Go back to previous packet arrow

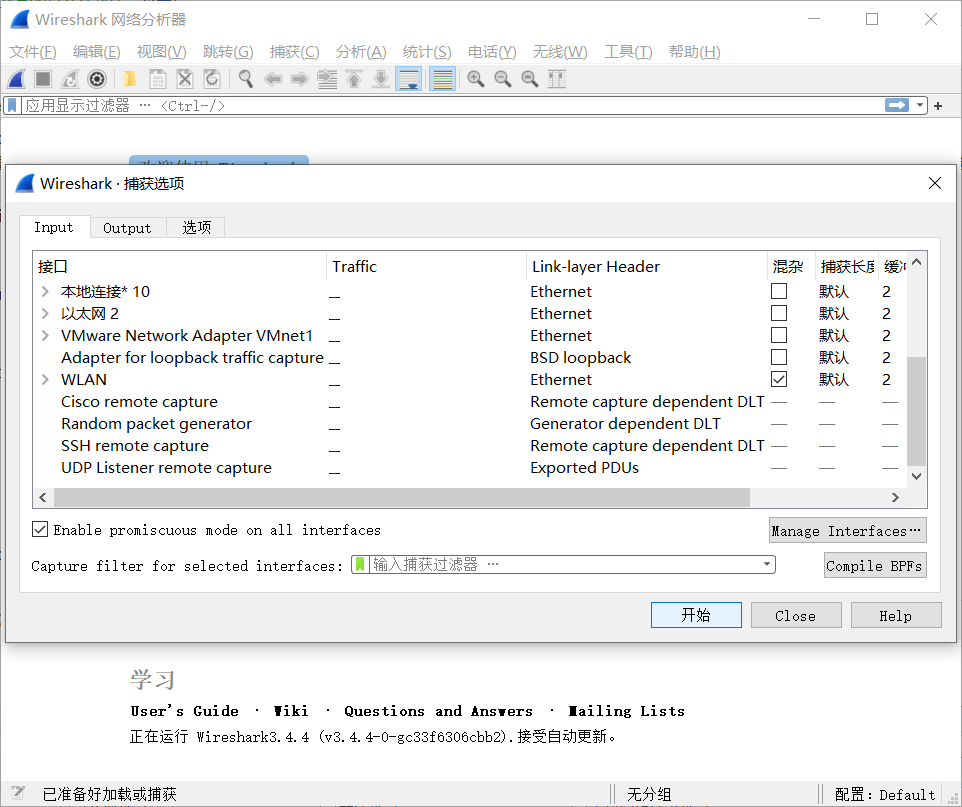click(272, 79)
